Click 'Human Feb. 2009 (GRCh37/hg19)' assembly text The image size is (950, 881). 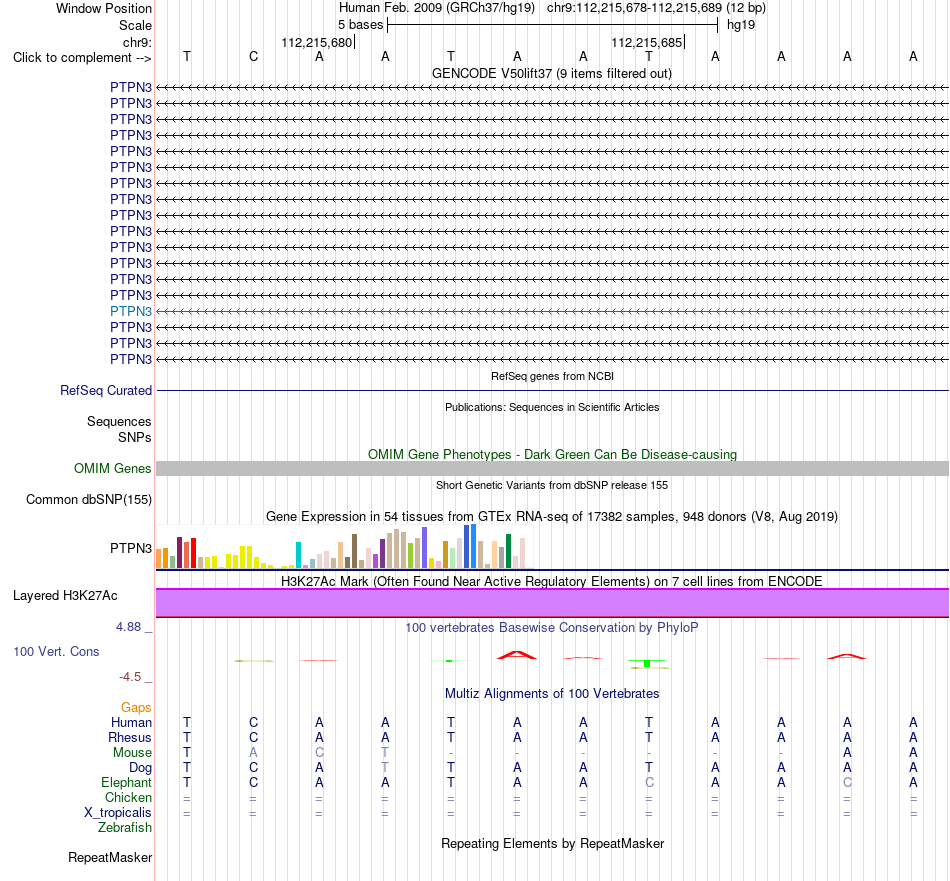click(x=437, y=8)
